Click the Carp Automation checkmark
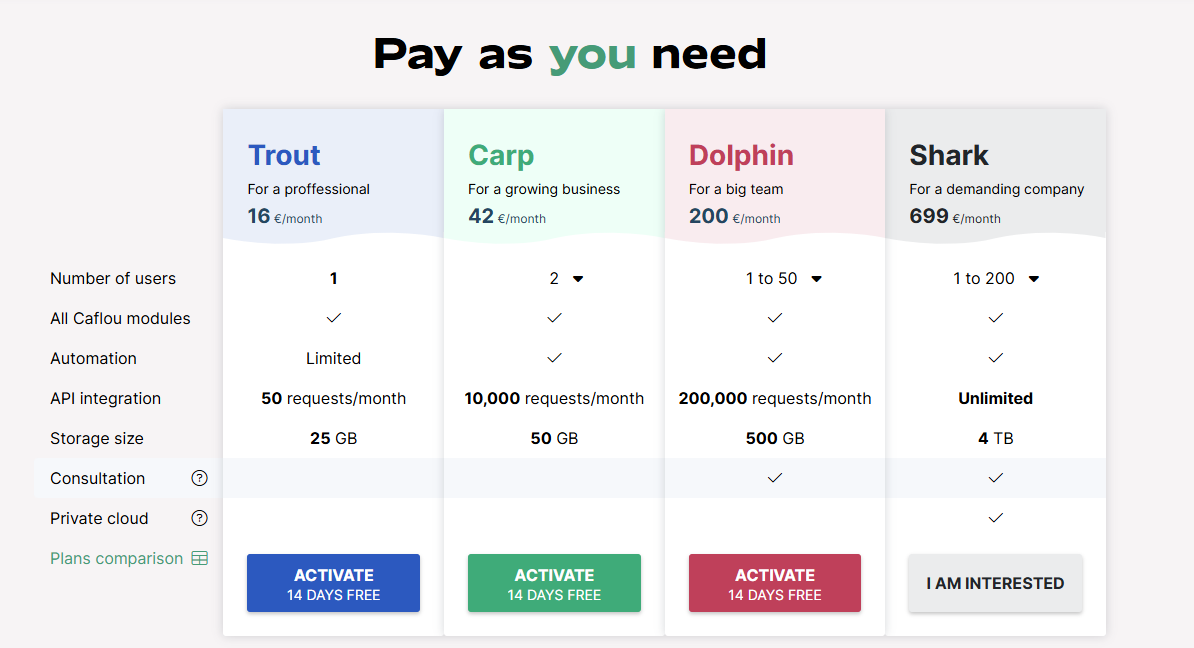Viewport: 1194px width, 648px height. tap(554, 358)
